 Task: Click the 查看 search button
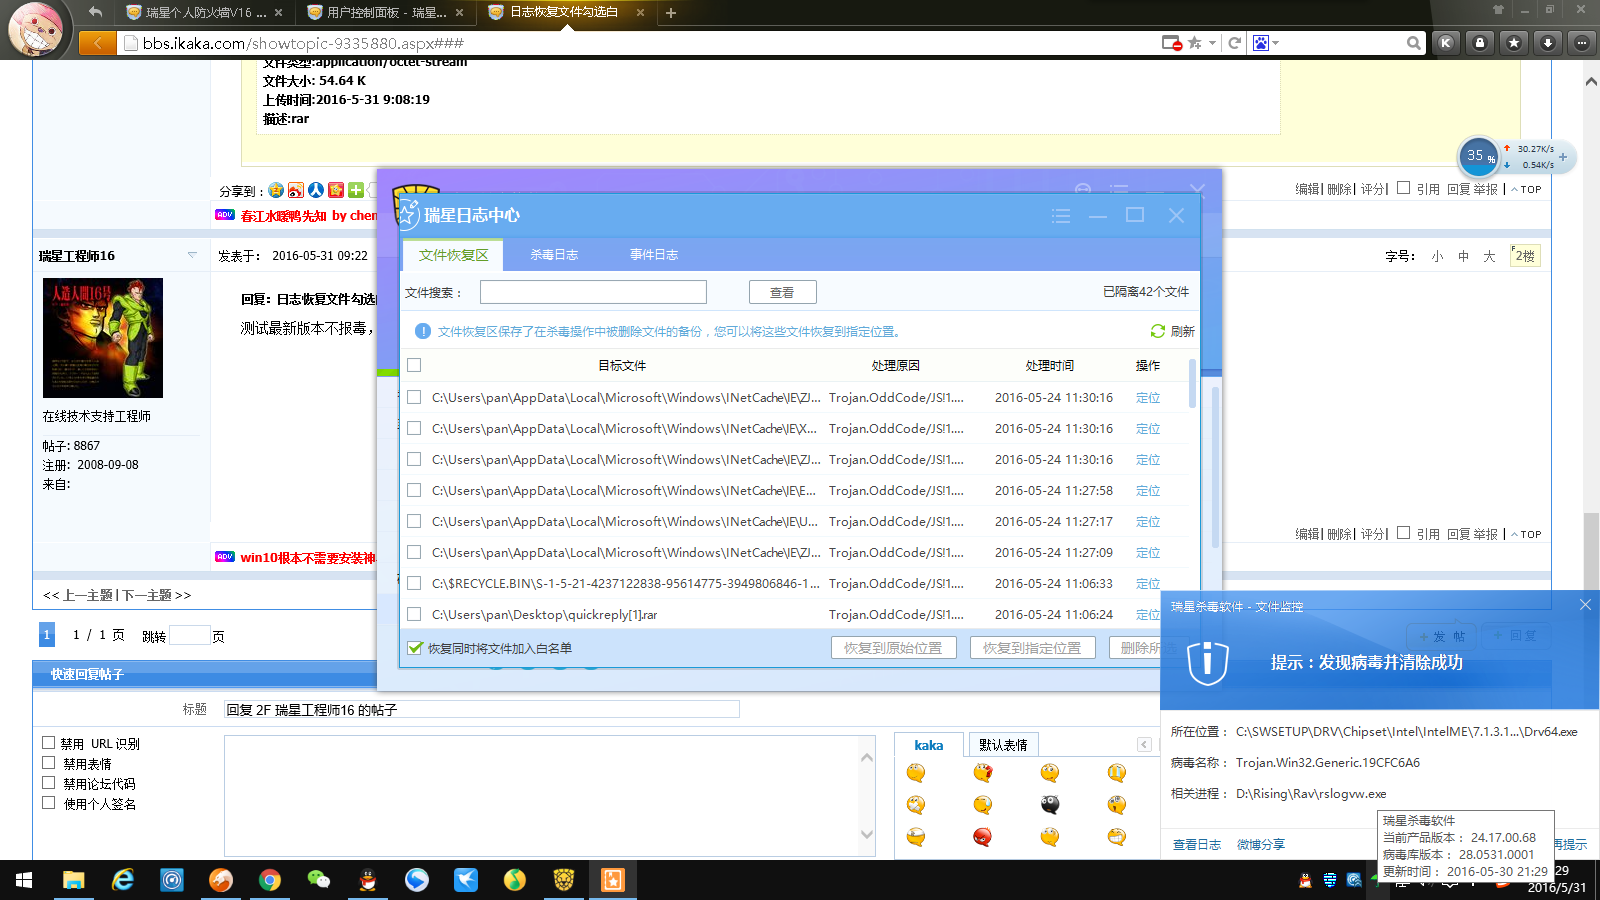pyautogui.click(x=782, y=292)
